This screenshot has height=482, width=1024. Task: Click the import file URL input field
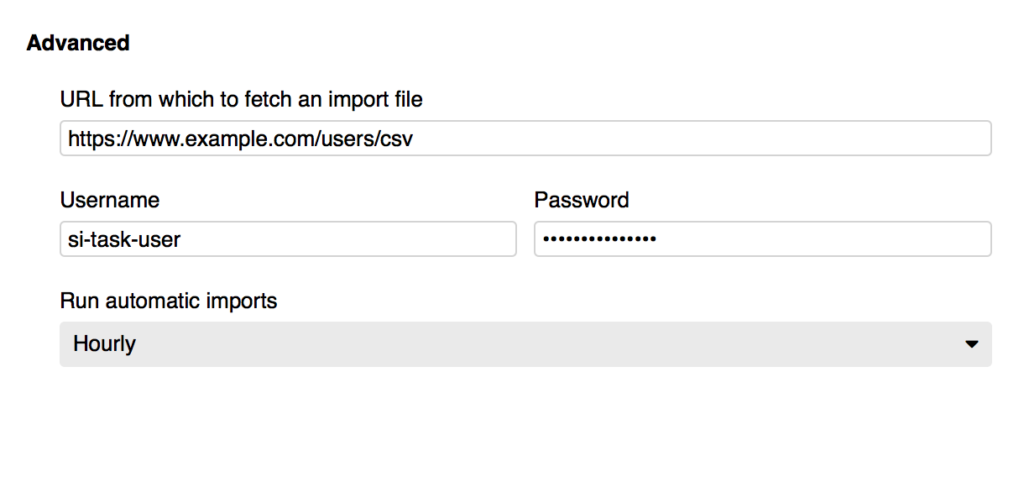[x=526, y=138]
